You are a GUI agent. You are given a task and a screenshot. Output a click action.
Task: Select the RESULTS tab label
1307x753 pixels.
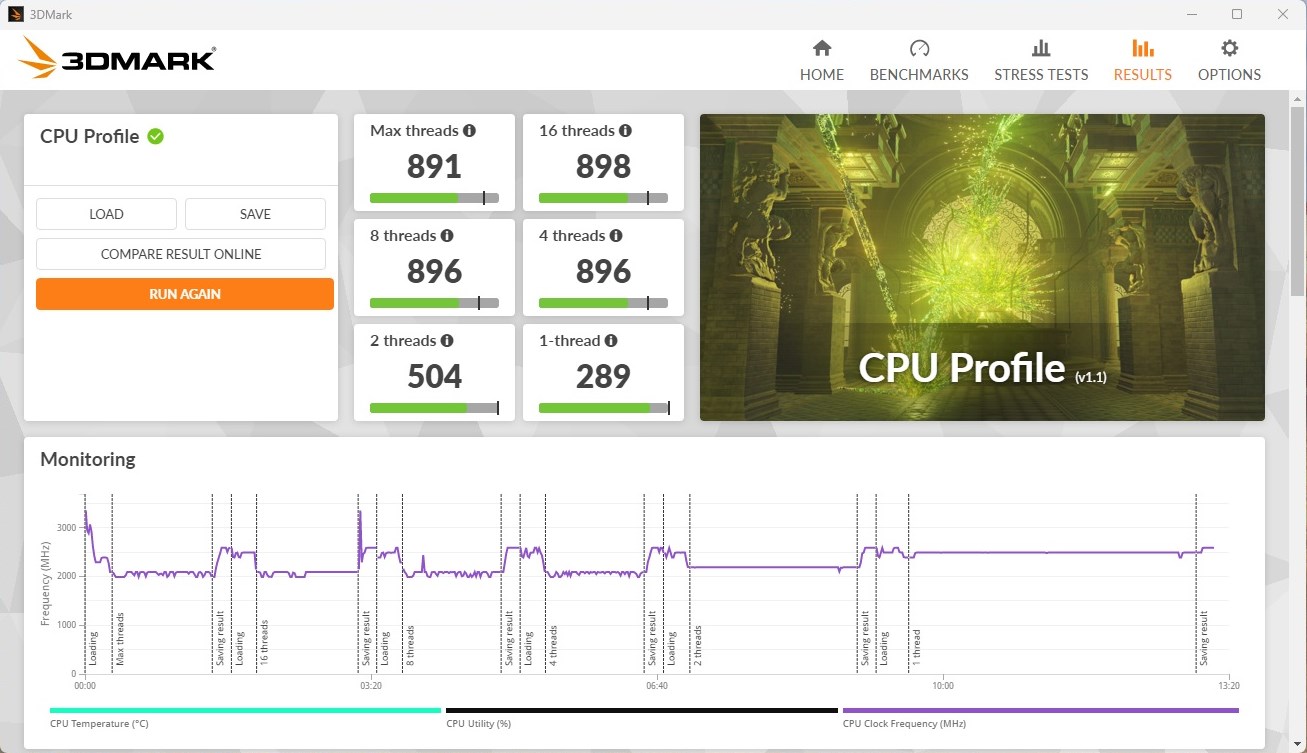tap(1143, 75)
